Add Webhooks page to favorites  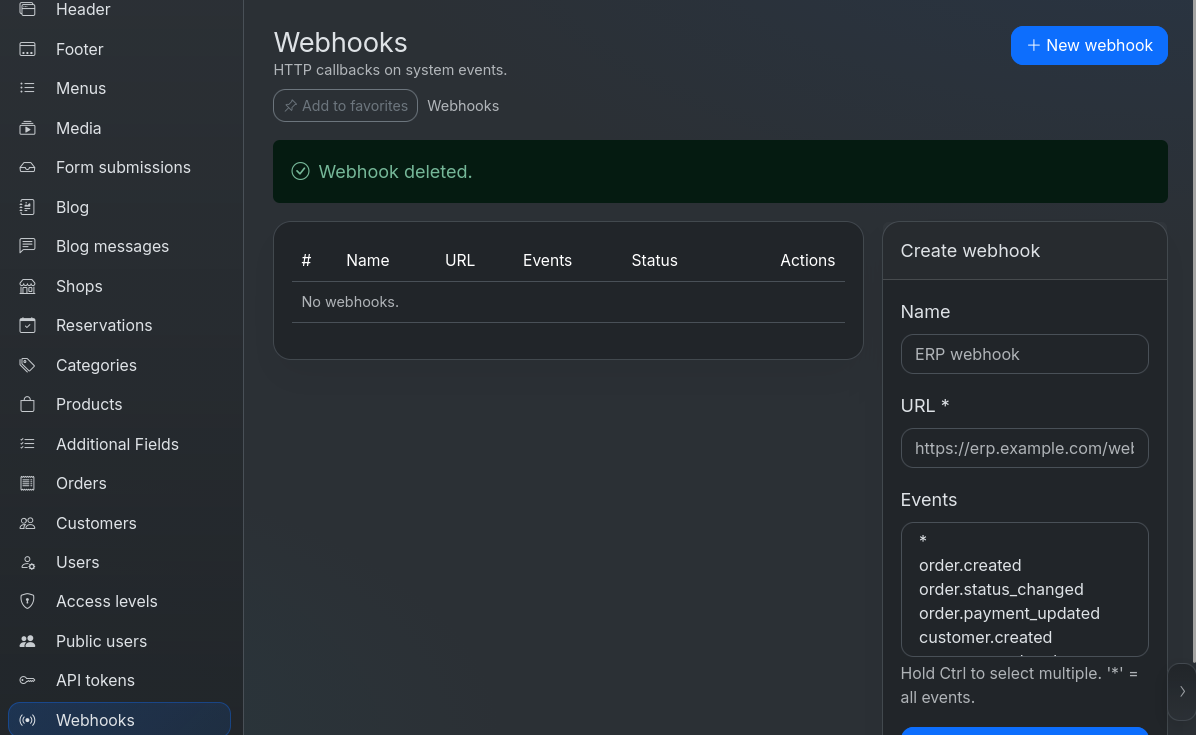click(346, 106)
